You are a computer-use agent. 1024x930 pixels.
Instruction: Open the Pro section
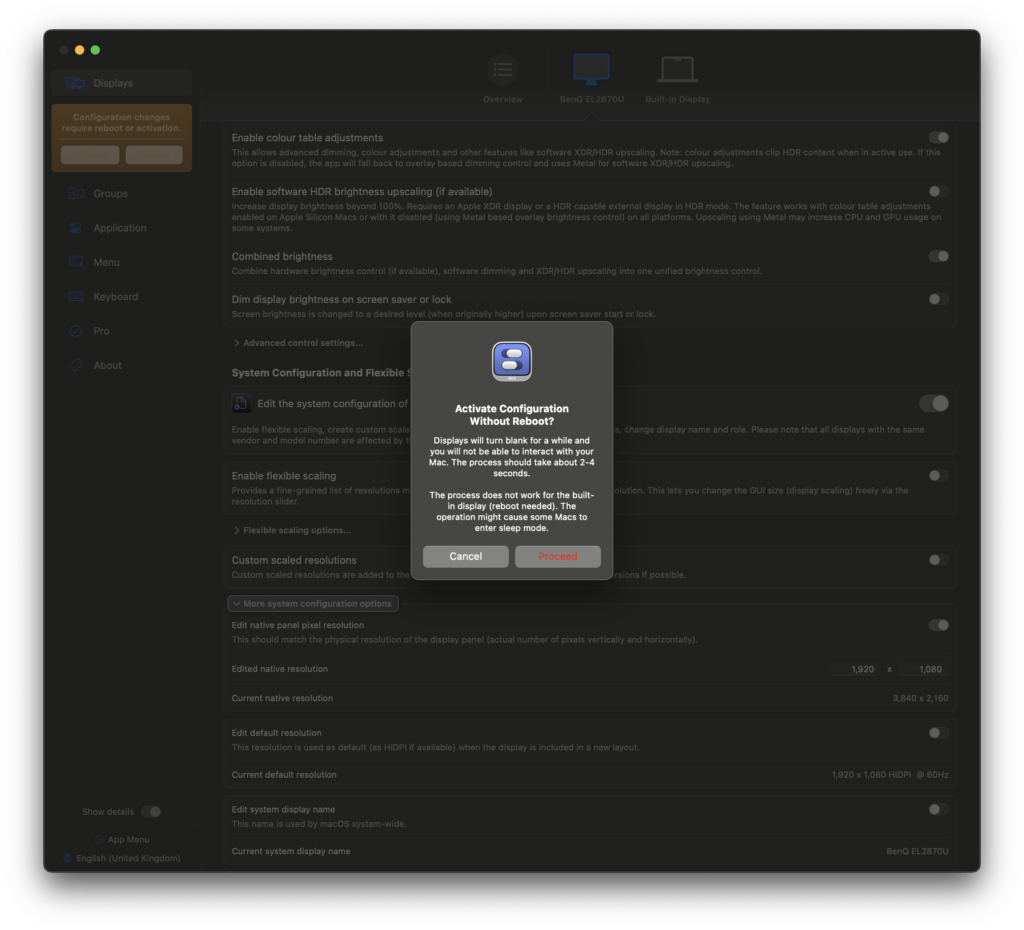point(101,331)
